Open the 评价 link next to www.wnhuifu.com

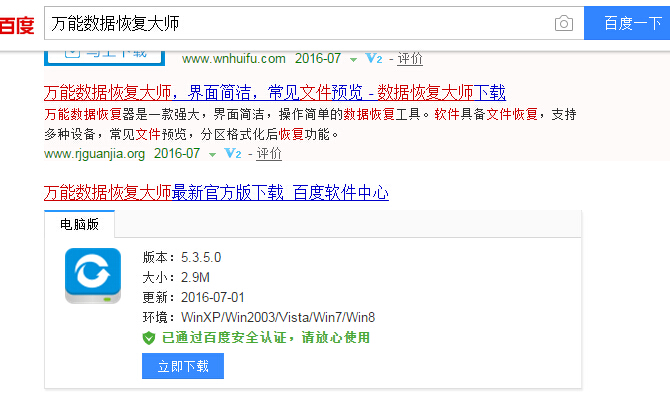[410, 59]
